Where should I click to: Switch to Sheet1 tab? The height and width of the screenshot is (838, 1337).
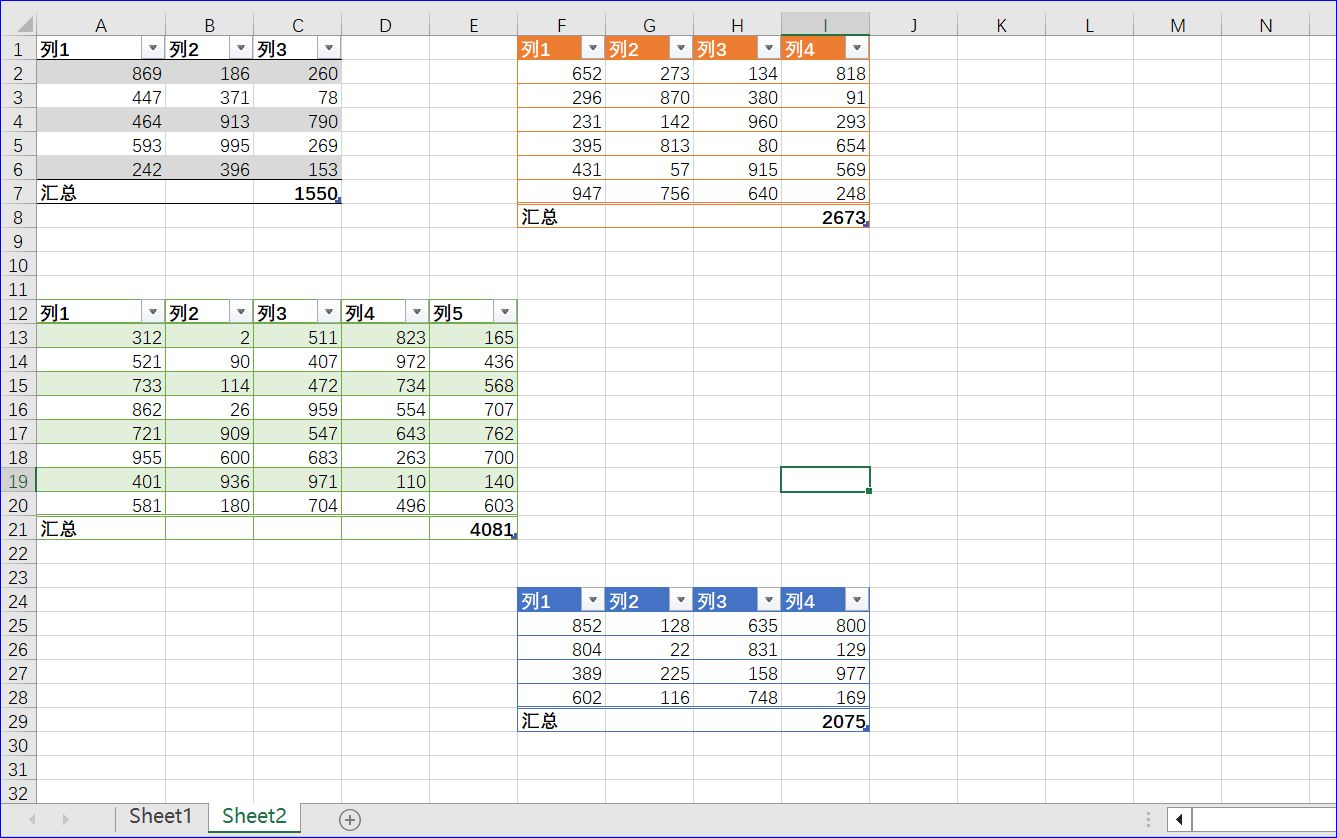160,817
